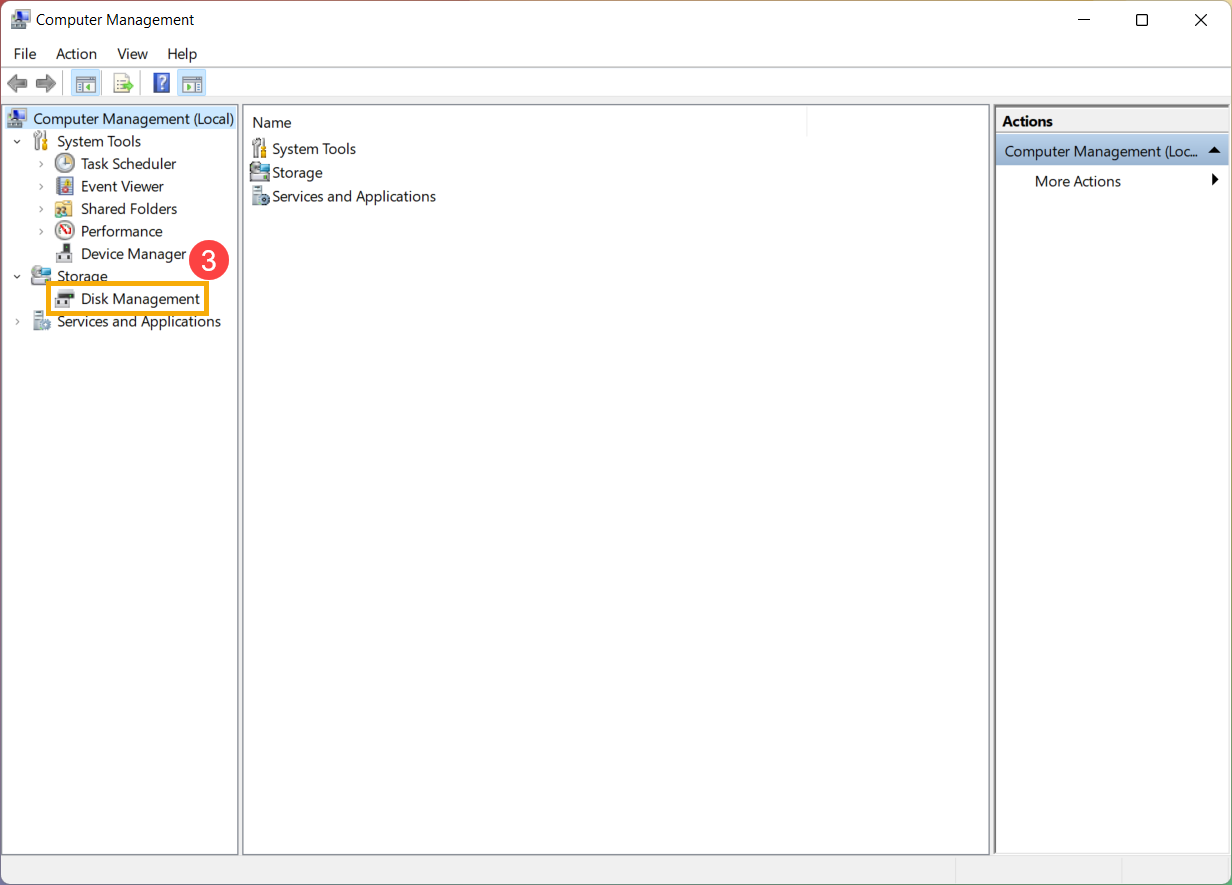Toggle Show/Hide Console Tree toolbar icon
This screenshot has width=1232, height=885.
pos(86,83)
